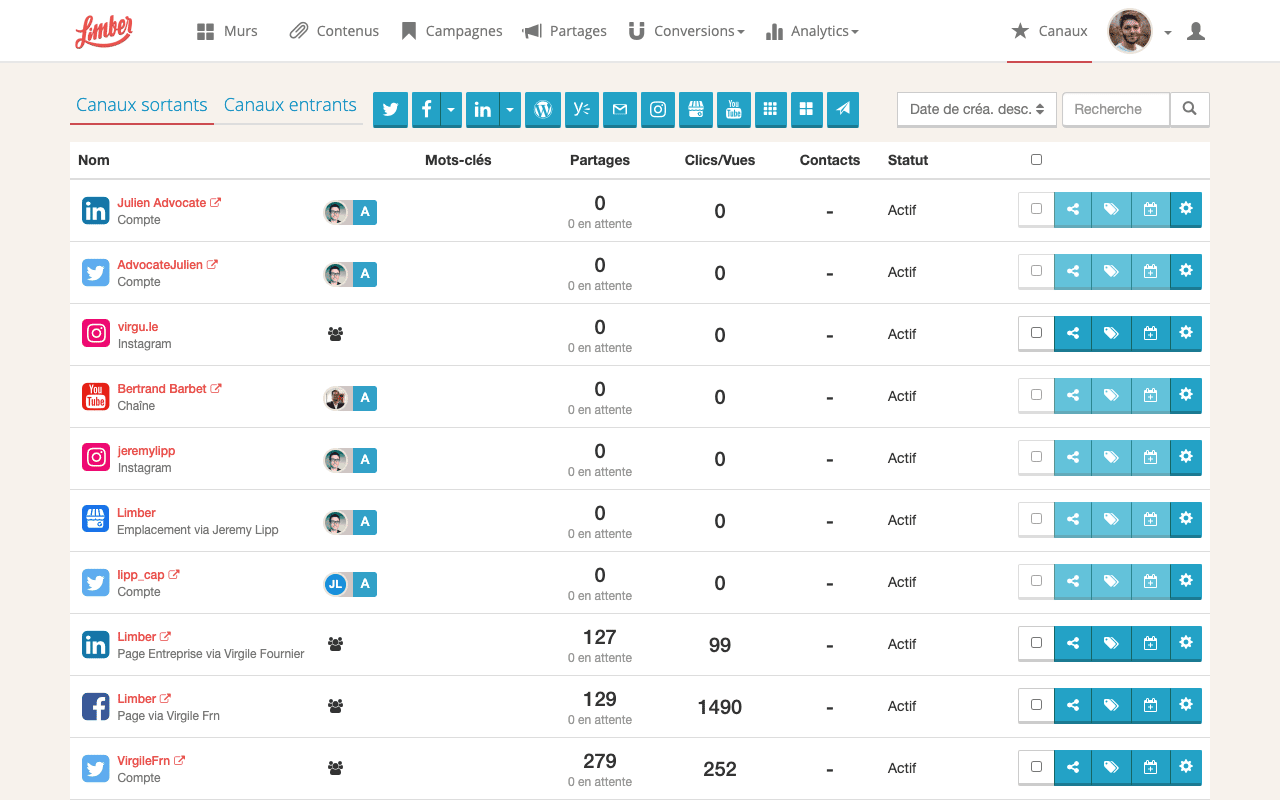The height and width of the screenshot is (800, 1280).
Task: Open the VirgileFrn Twitter link
Action: click(x=151, y=761)
